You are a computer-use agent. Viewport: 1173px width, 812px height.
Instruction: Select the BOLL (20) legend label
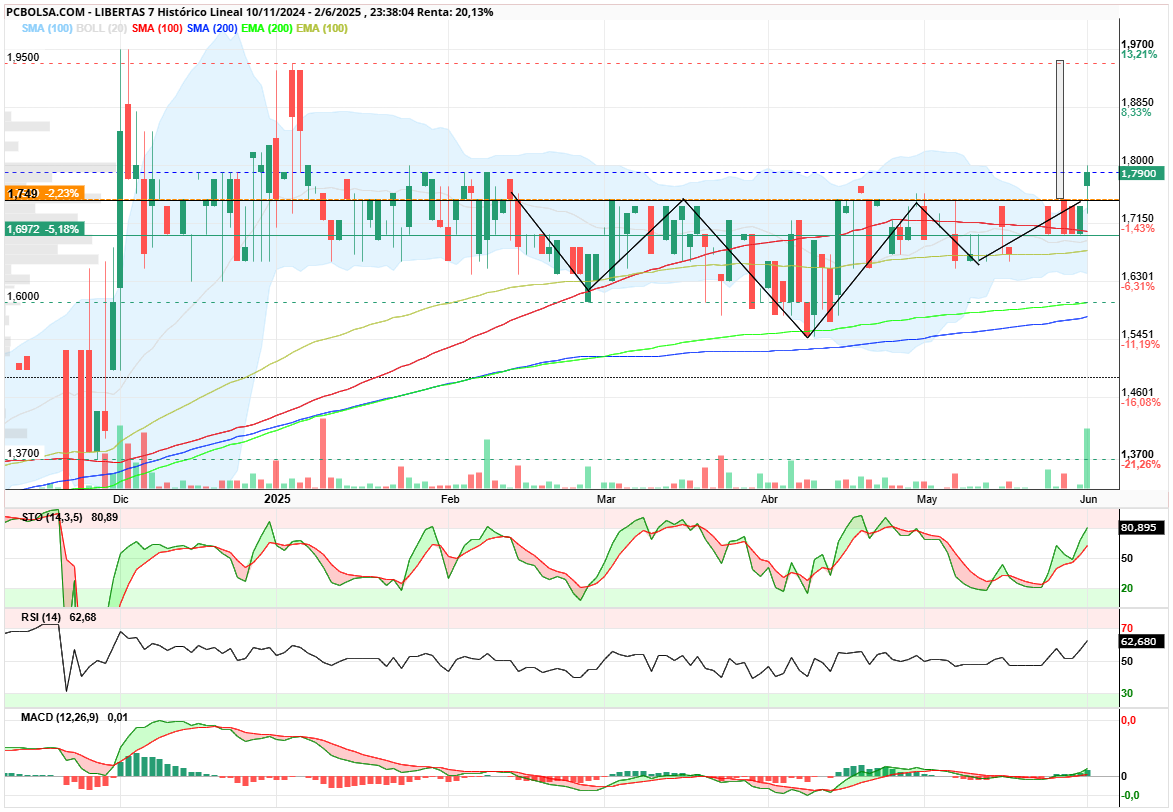pos(102,28)
